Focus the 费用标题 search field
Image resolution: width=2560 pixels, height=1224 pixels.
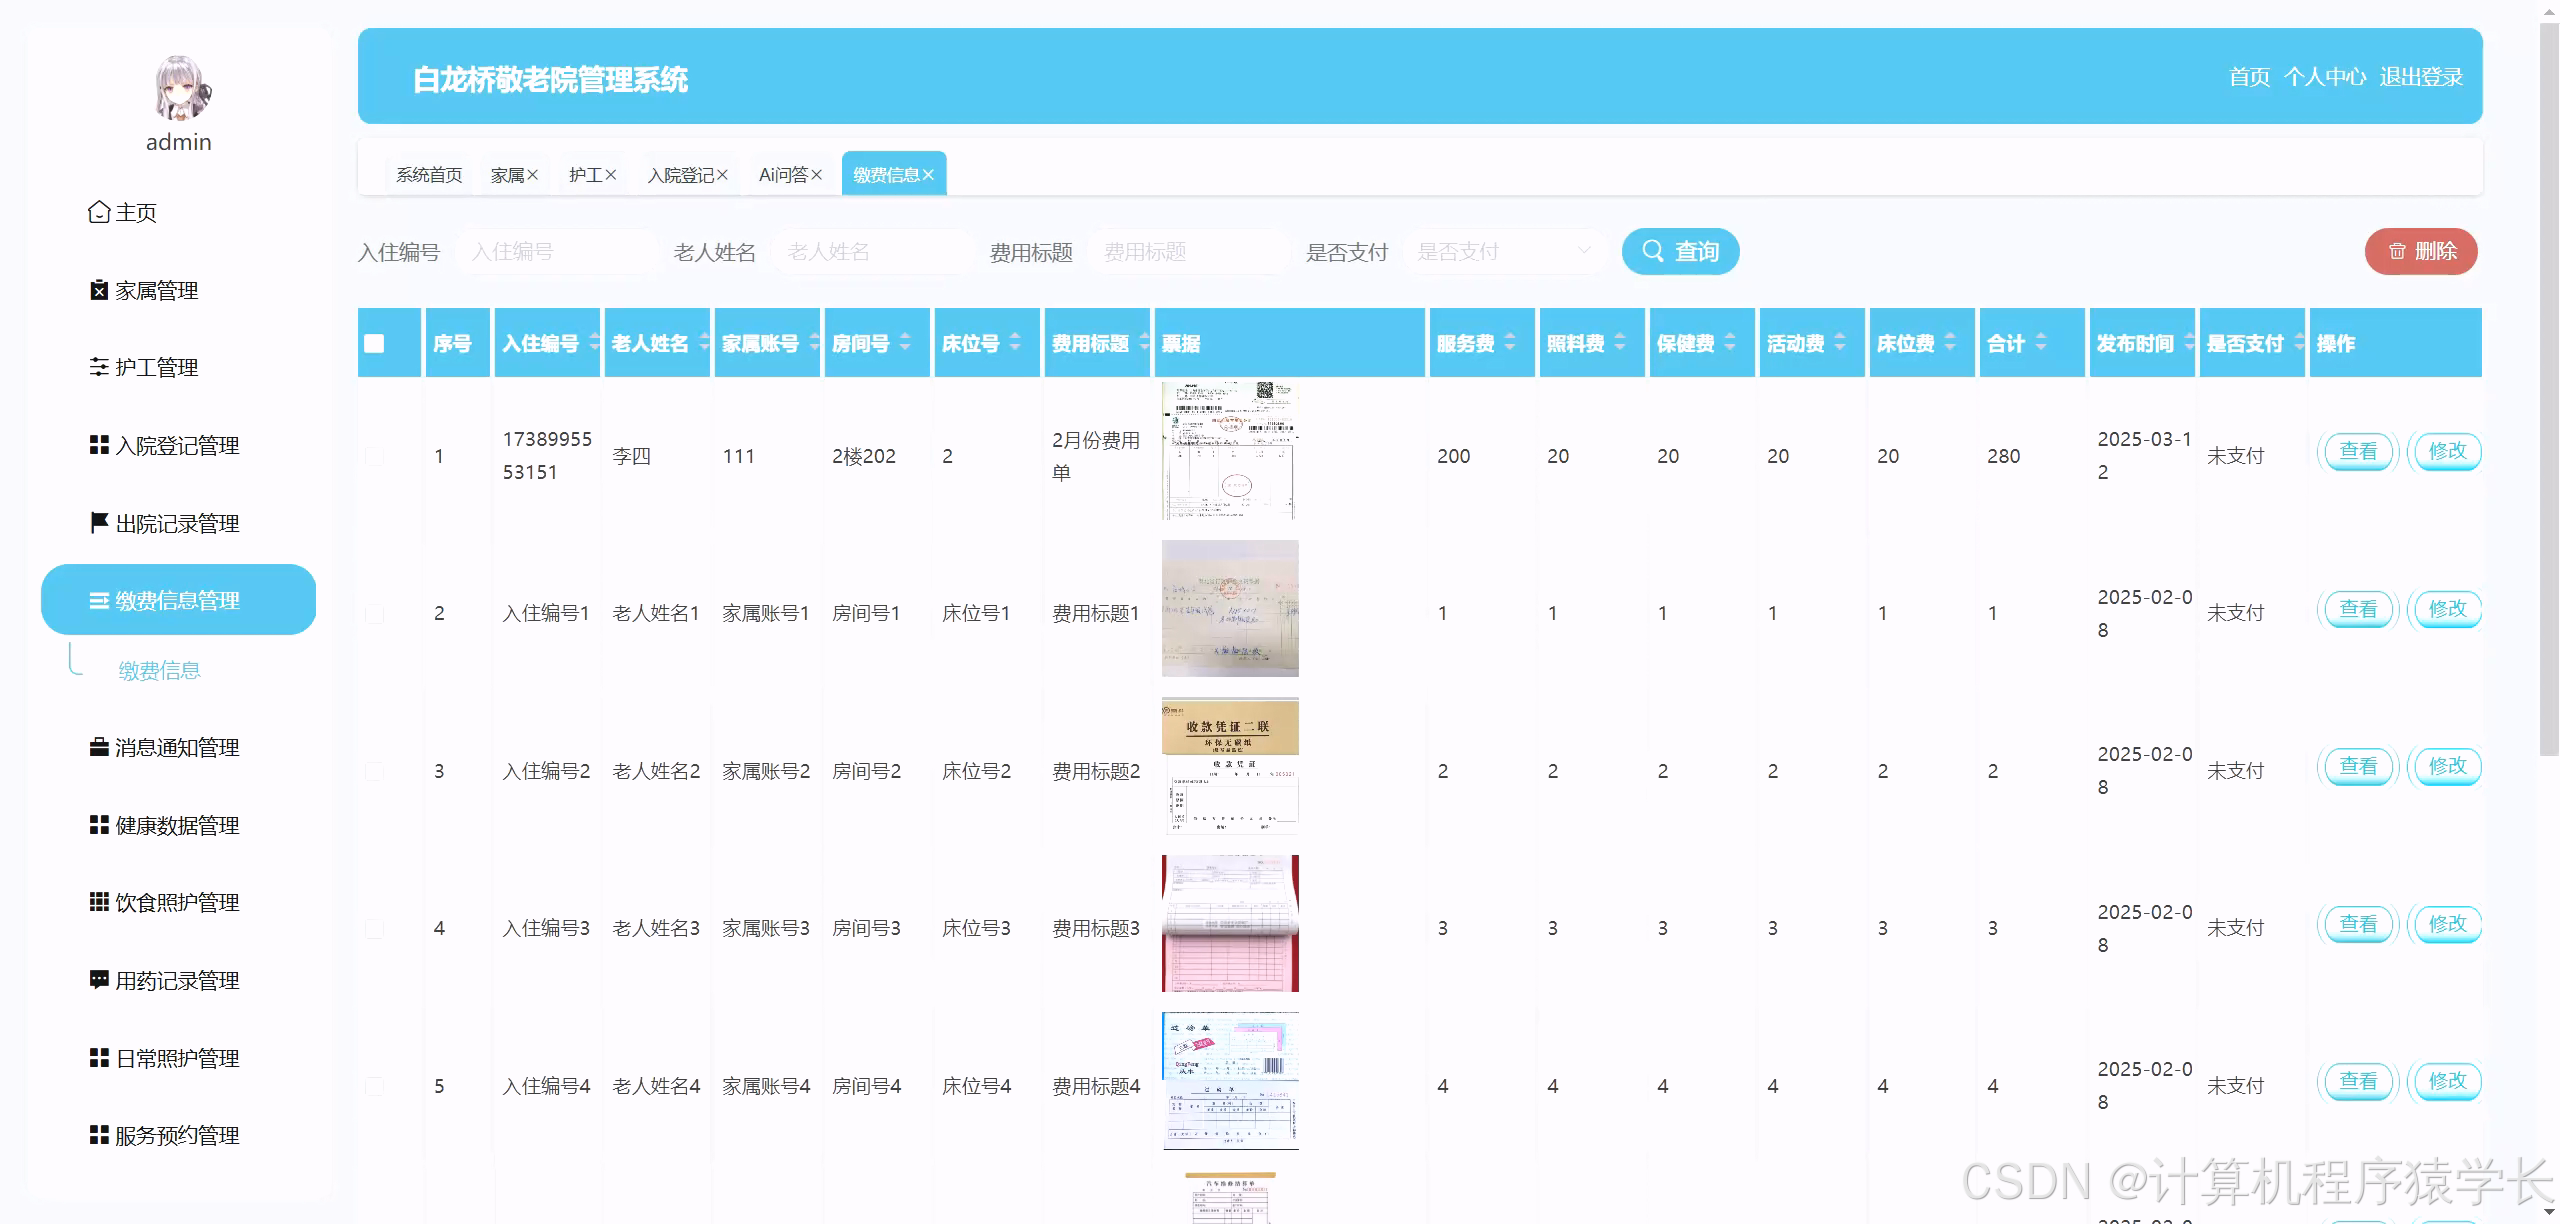[x=1189, y=251]
